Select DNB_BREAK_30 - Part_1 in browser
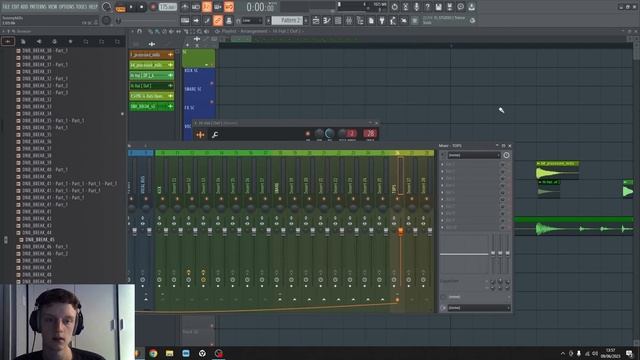 [45, 51]
